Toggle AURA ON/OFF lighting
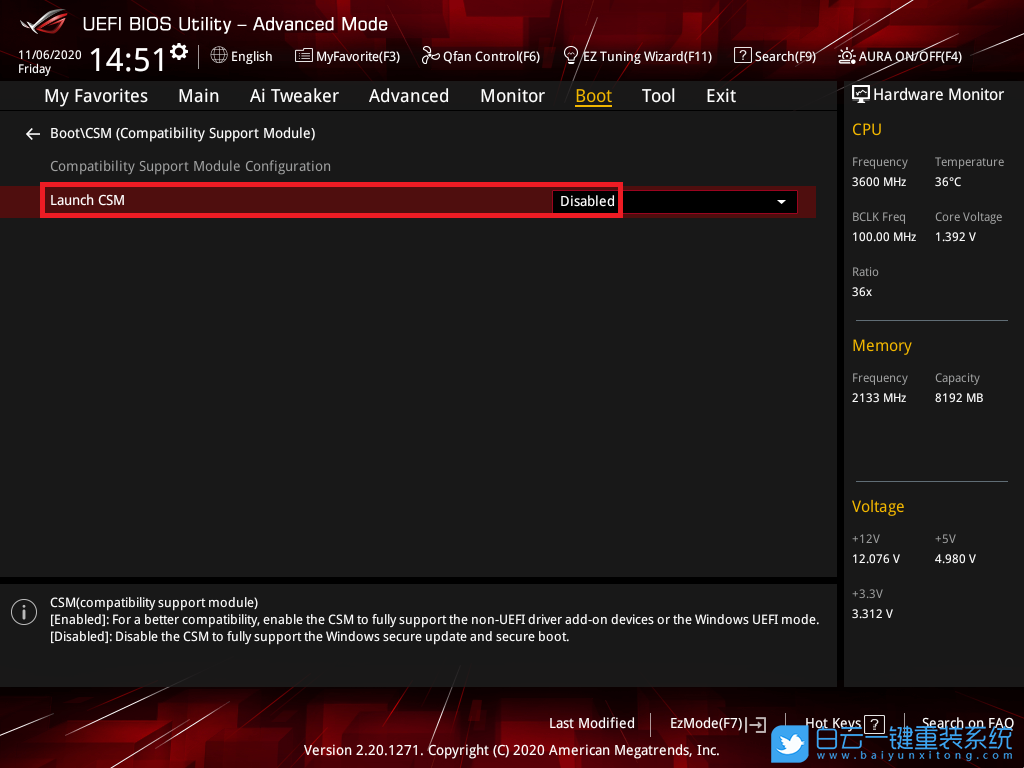This screenshot has height=768, width=1024. pyautogui.click(x=847, y=56)
